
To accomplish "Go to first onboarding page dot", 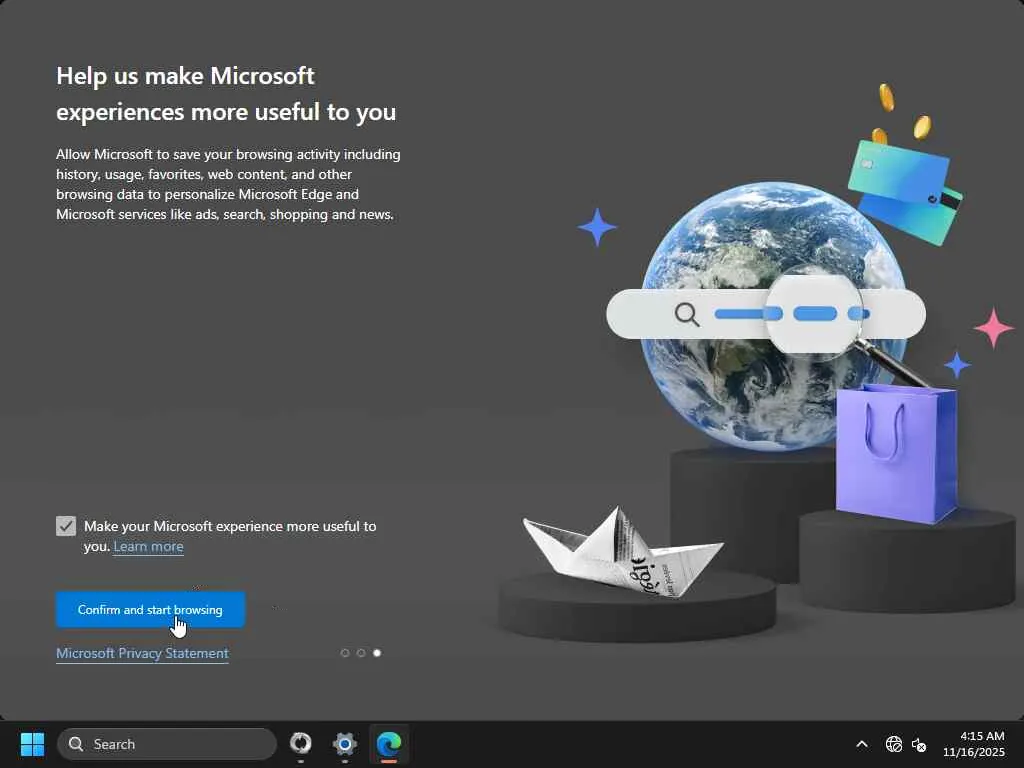I will click(345, 653).
